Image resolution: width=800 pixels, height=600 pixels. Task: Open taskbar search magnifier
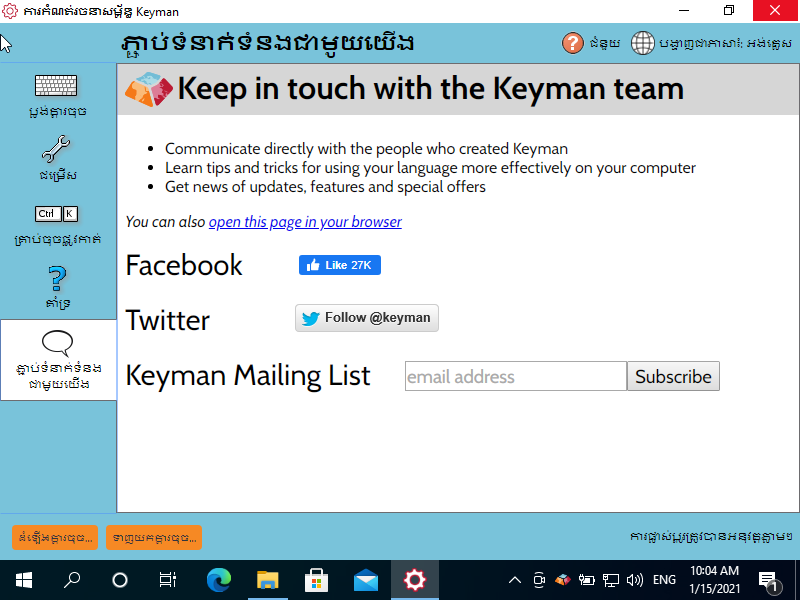72,580
